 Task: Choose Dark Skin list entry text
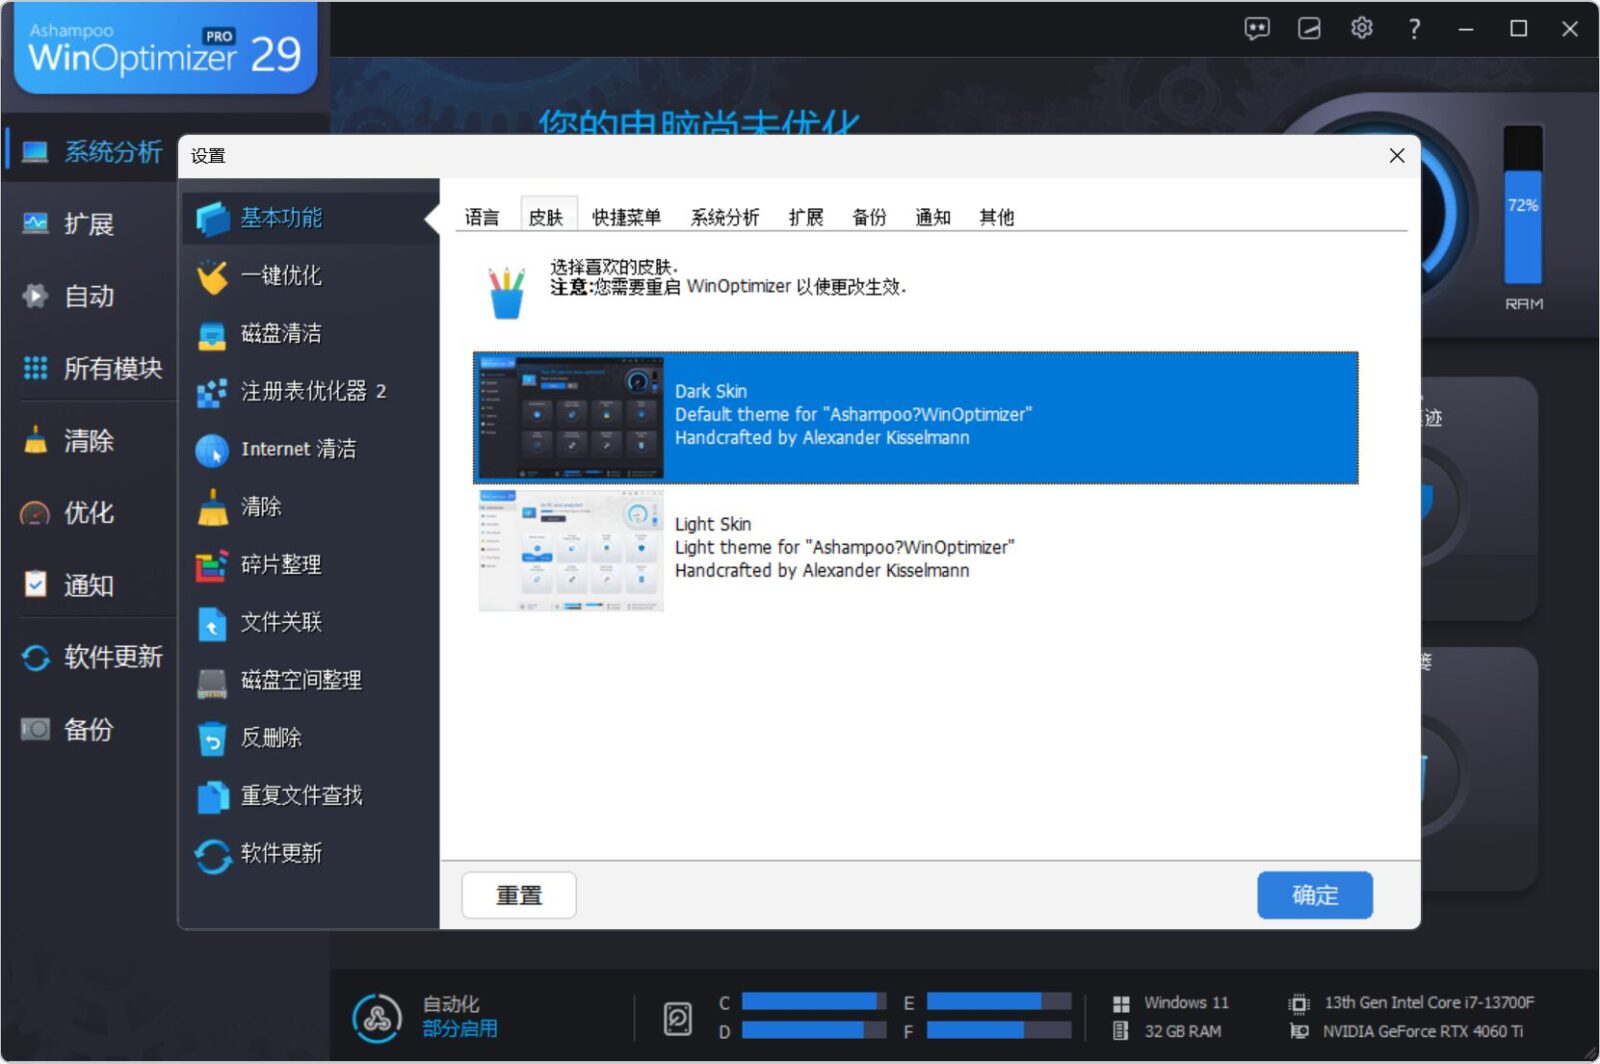coord(853,414)
